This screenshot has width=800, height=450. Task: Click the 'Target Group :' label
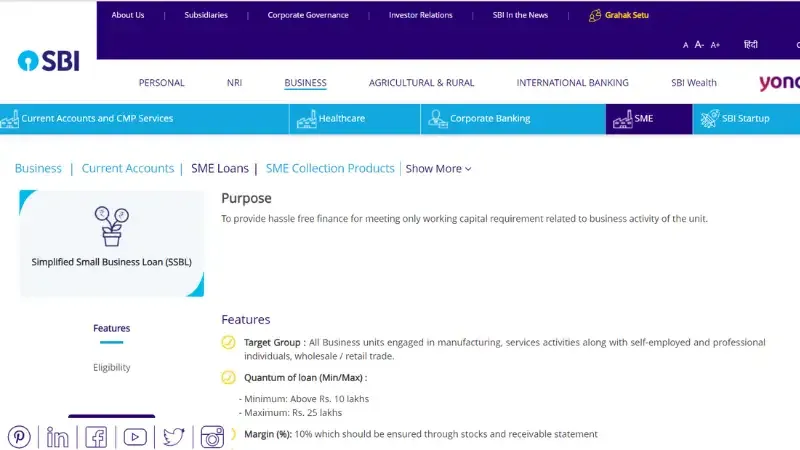tap(274, 342)
